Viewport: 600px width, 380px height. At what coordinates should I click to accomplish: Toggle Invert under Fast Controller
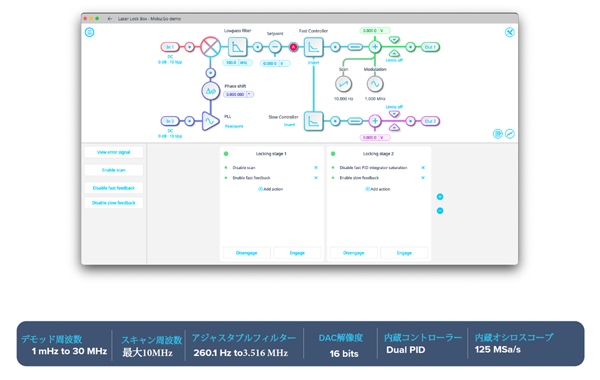(x=313, y=63)
